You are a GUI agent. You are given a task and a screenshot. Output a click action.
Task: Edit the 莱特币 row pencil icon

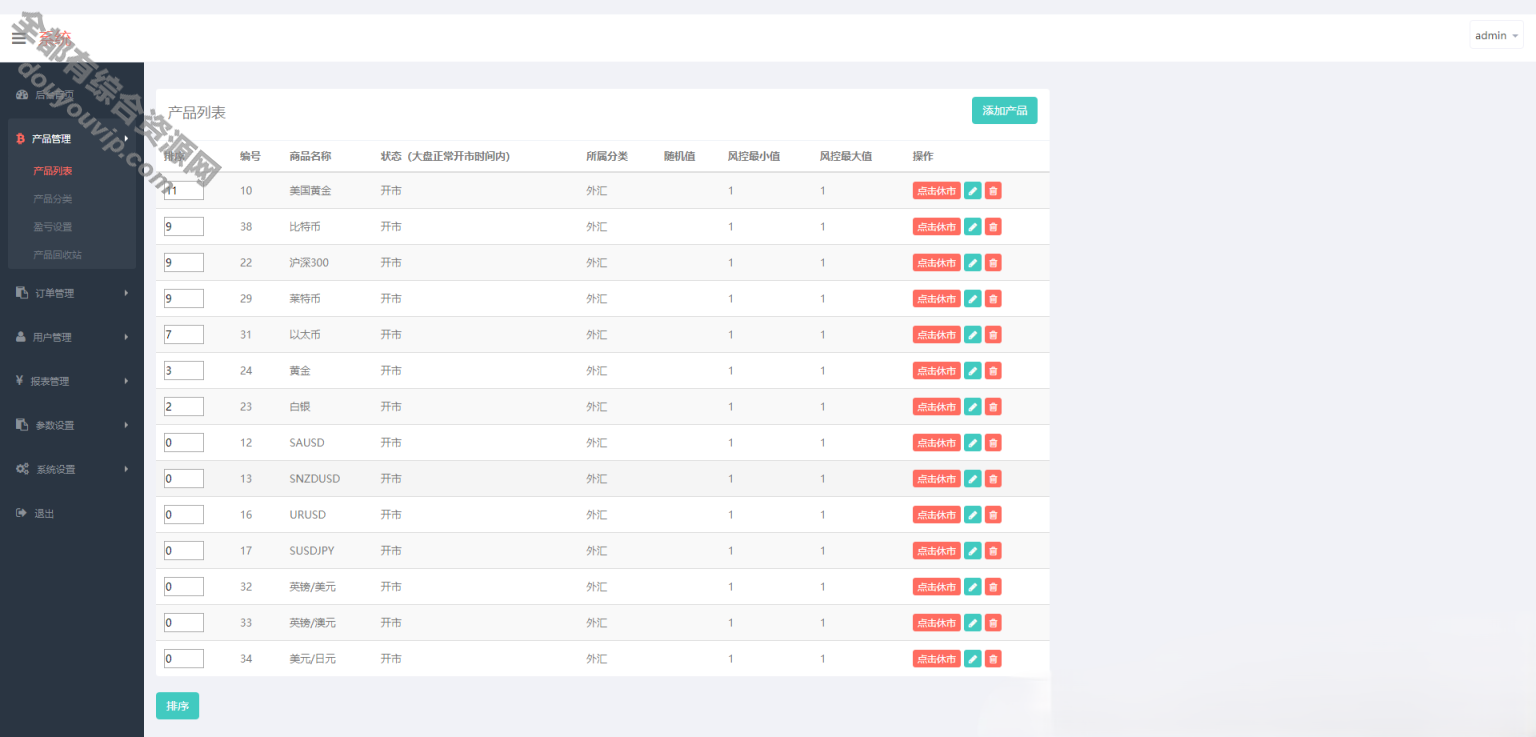[972, 299]
